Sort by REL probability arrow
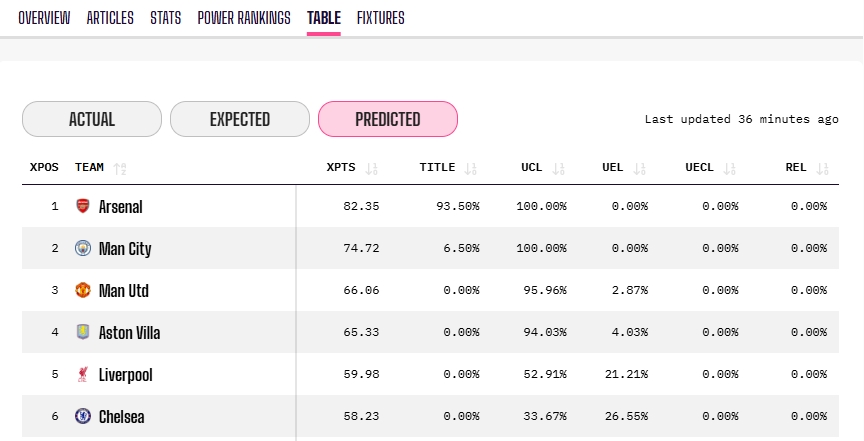864x441 pixels. (x=822, y=168)
